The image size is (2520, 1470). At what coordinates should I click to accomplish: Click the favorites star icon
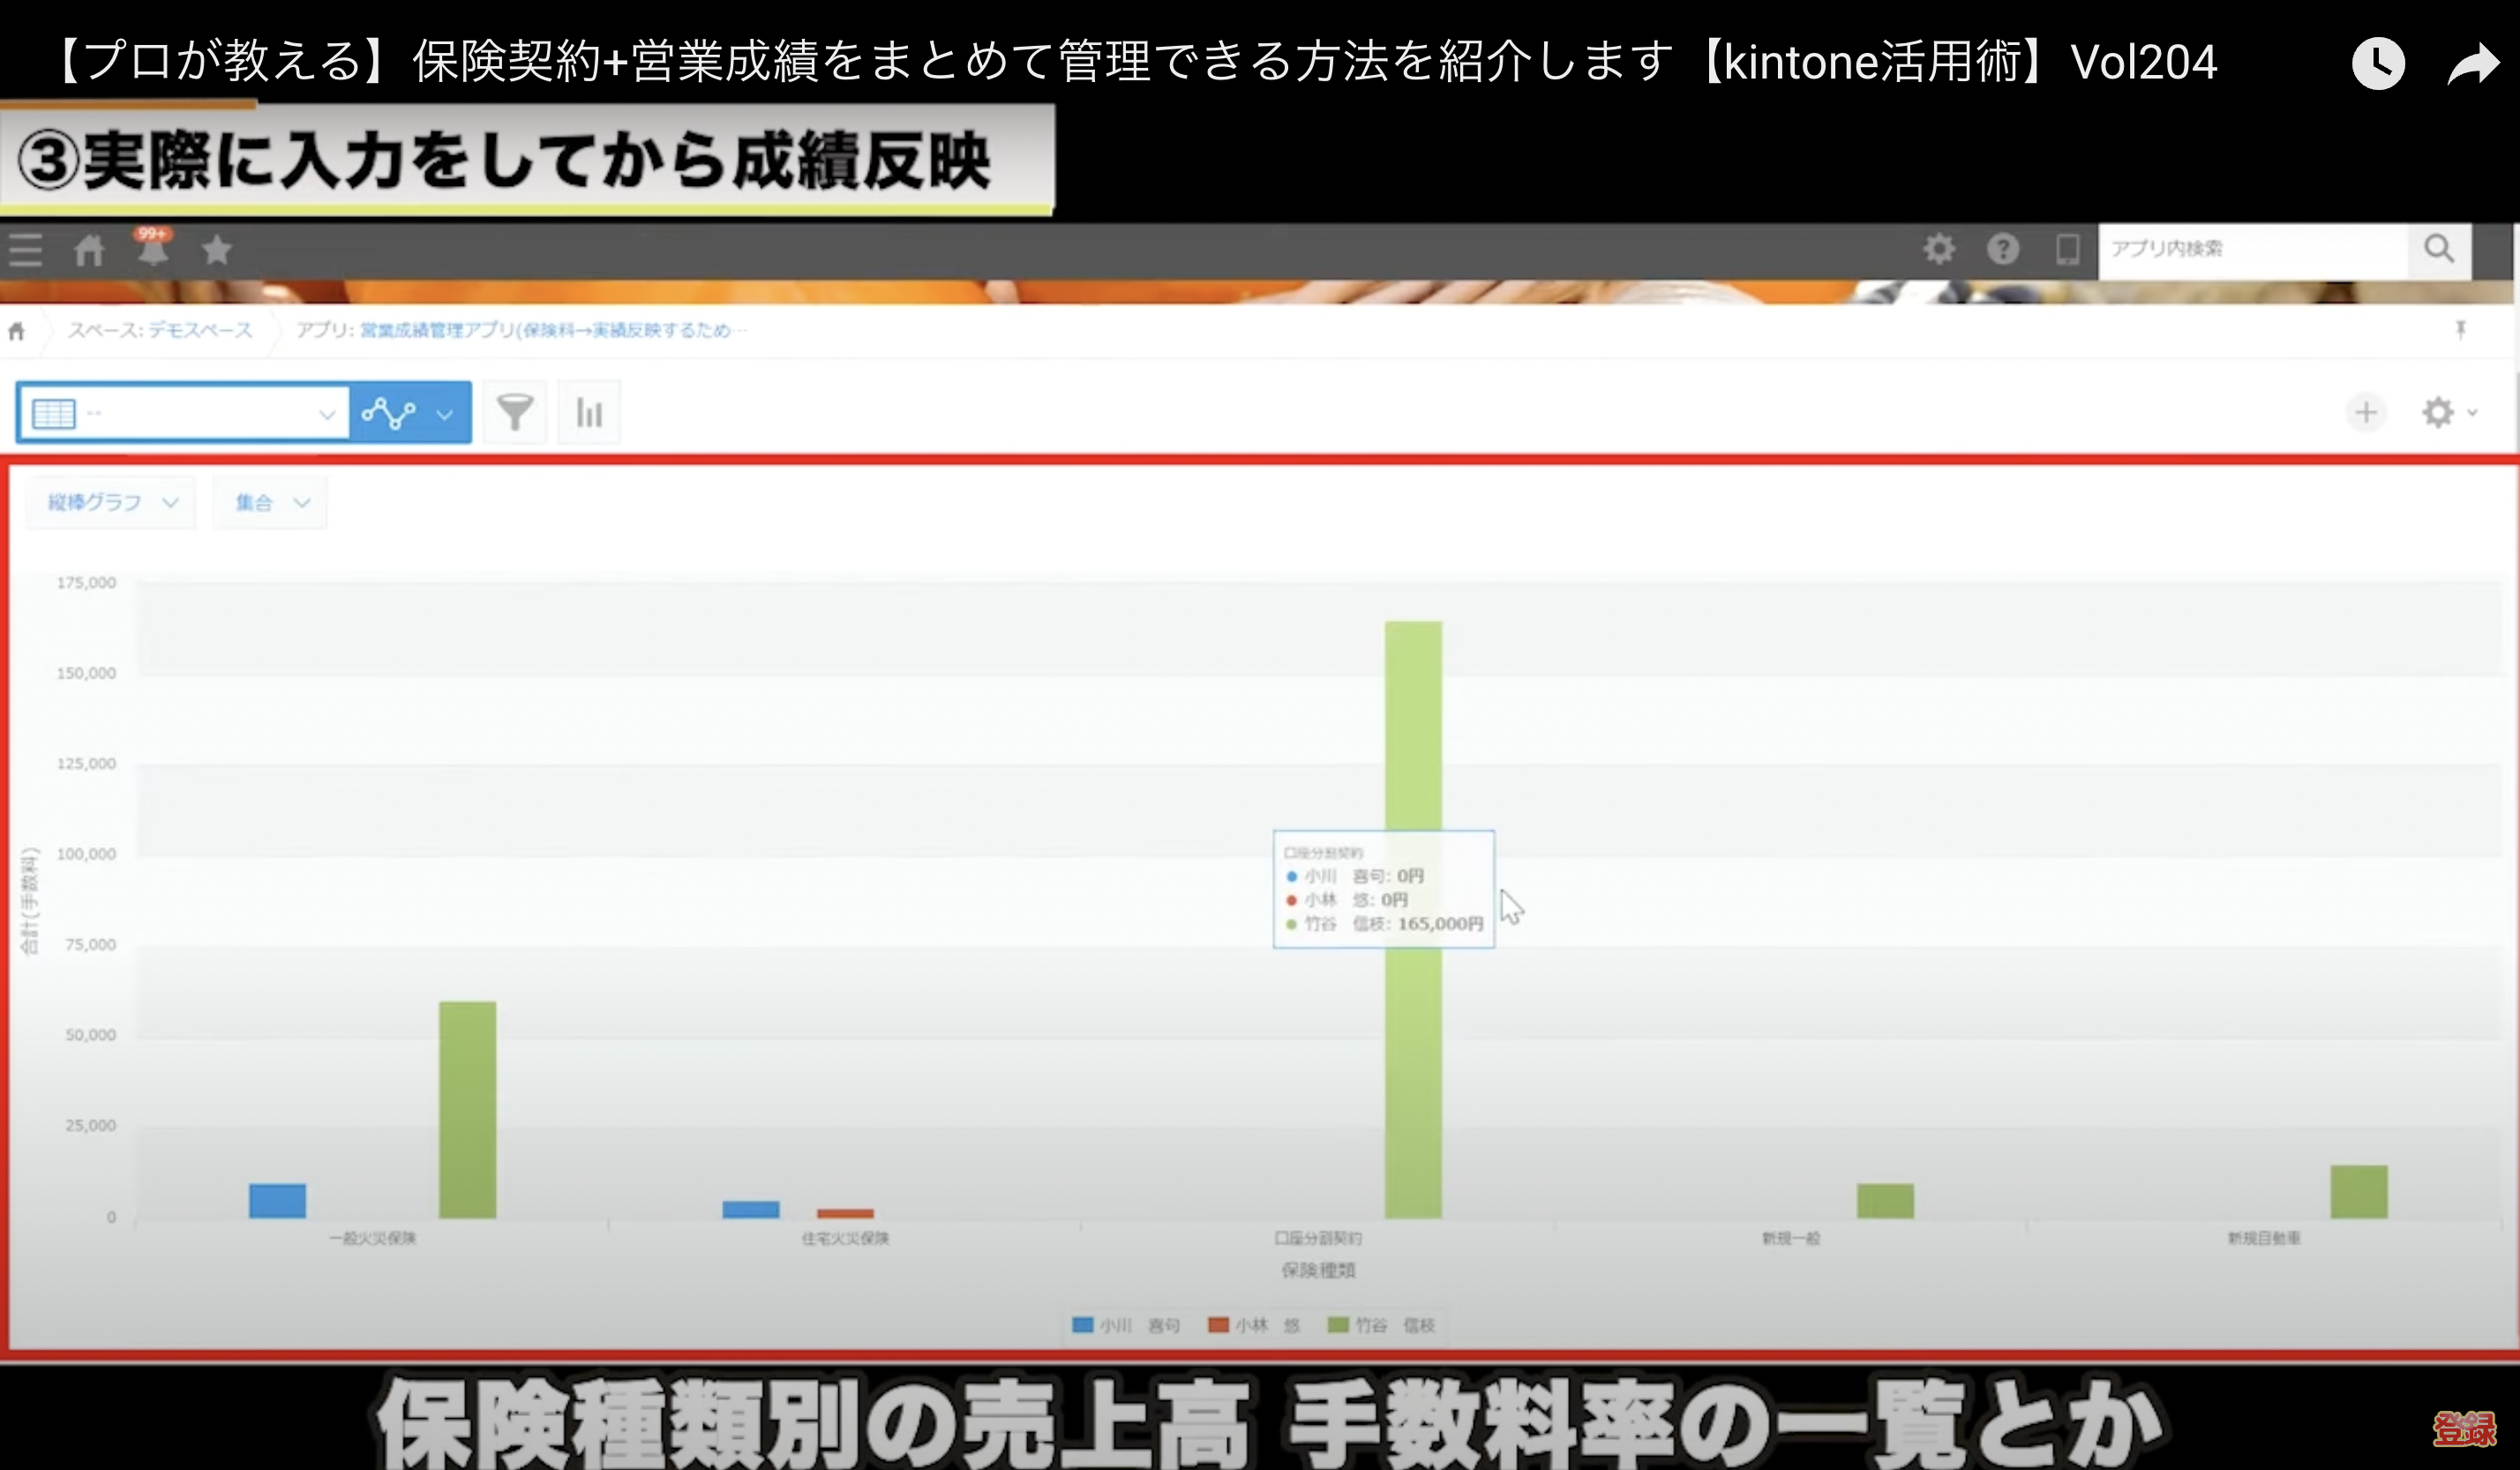coord(216,250)
